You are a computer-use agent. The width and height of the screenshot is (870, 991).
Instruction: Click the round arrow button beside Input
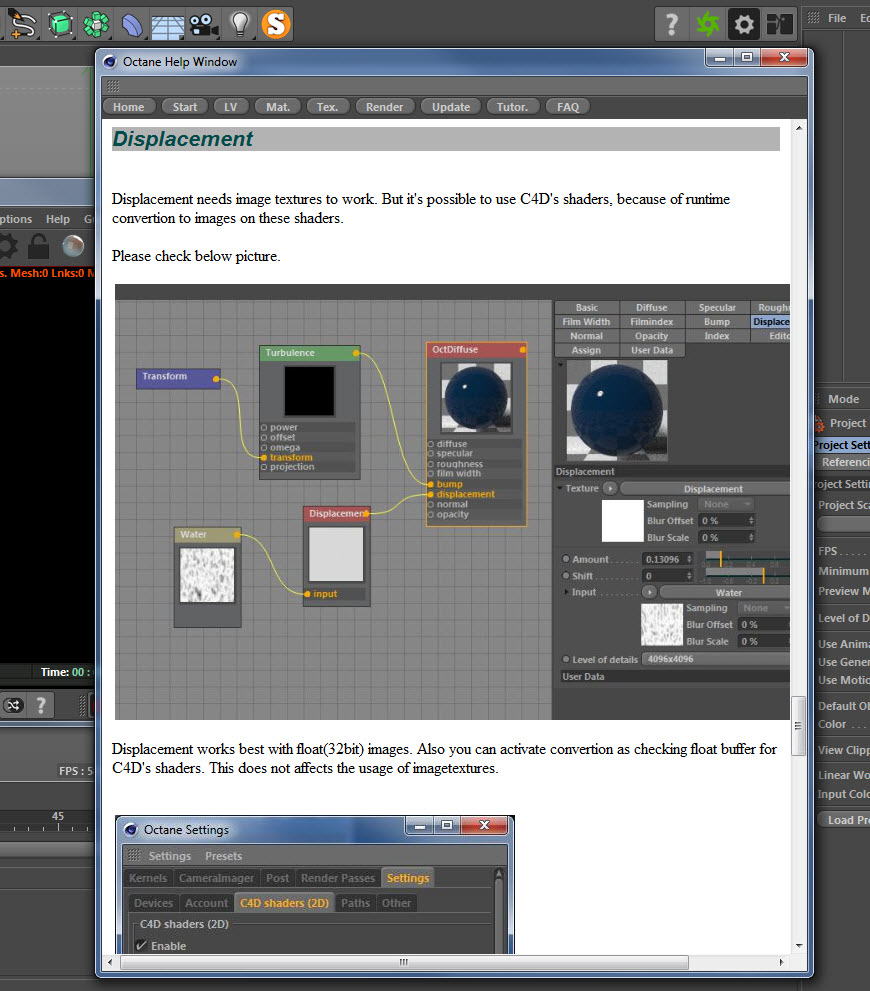point(649,592)
